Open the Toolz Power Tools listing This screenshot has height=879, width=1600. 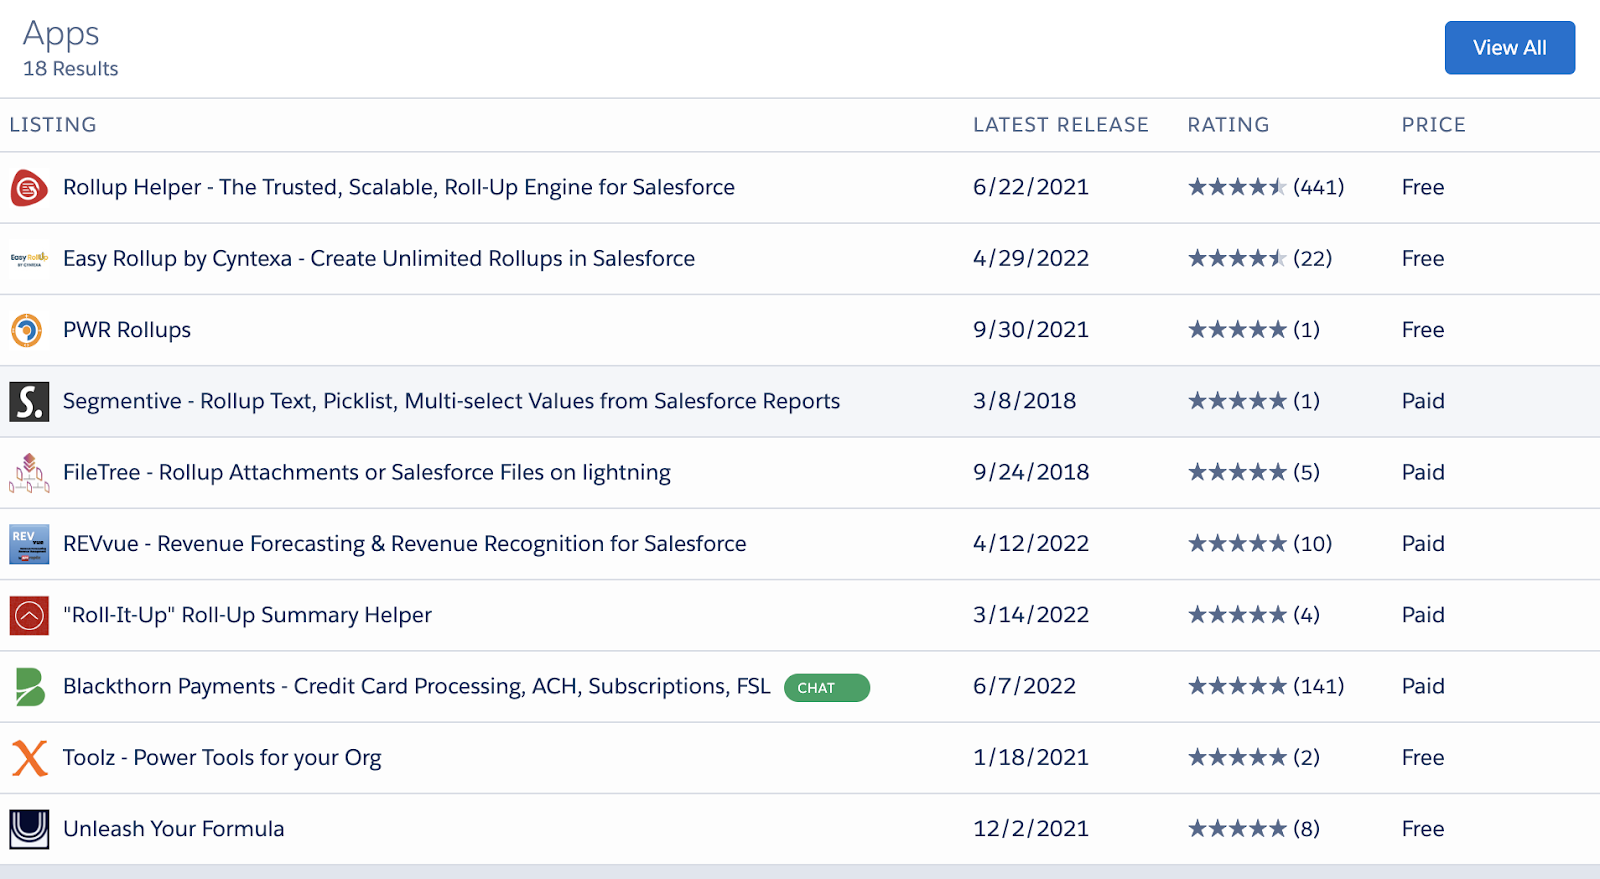(222, 758)
